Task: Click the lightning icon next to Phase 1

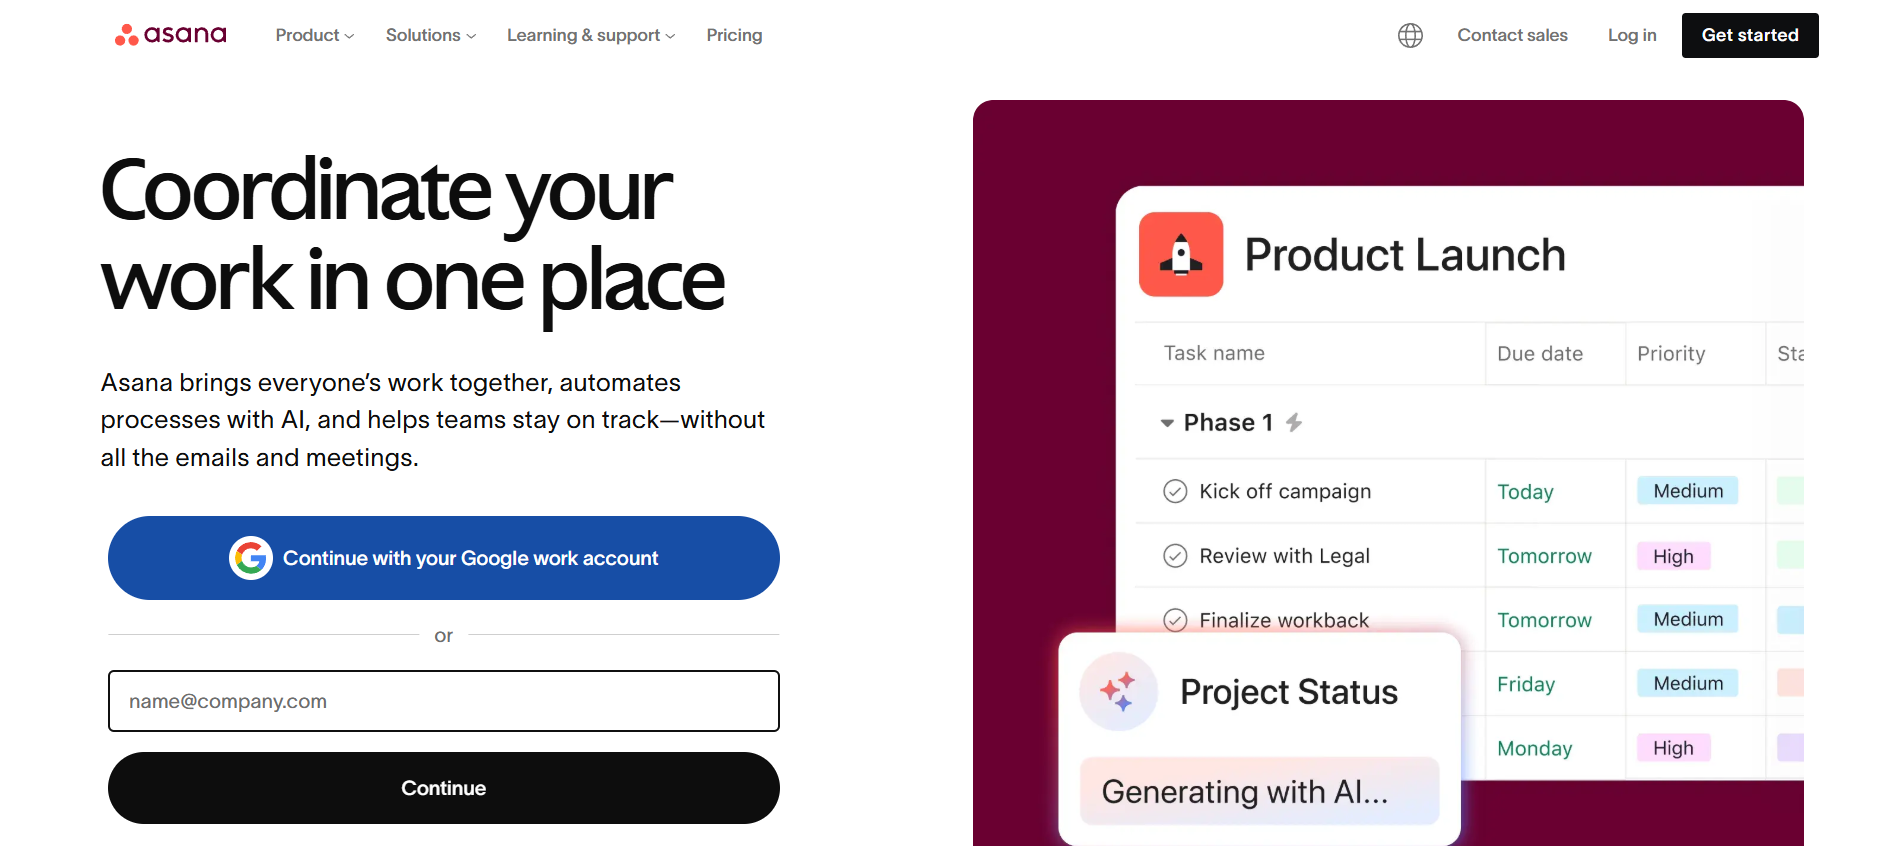Action: (x=1295, y=422)
